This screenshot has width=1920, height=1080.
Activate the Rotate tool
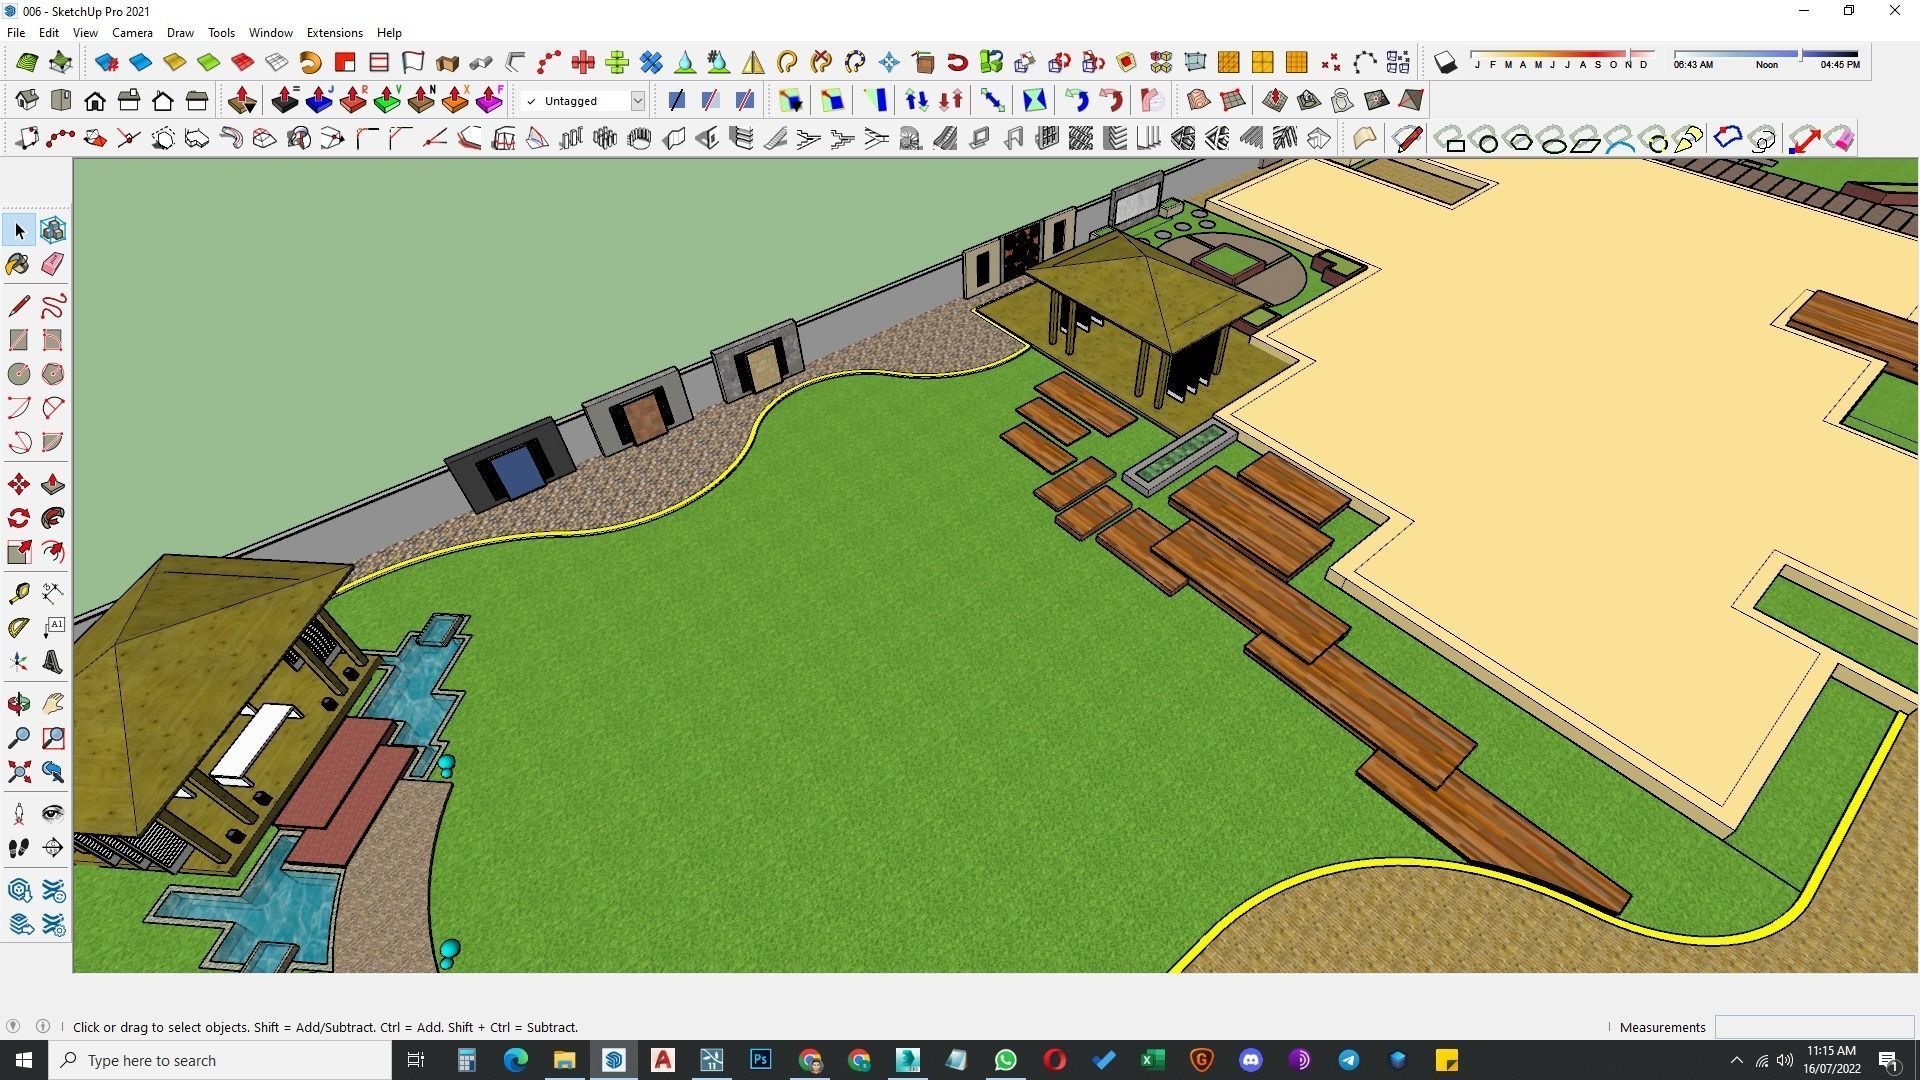(18, 518)
